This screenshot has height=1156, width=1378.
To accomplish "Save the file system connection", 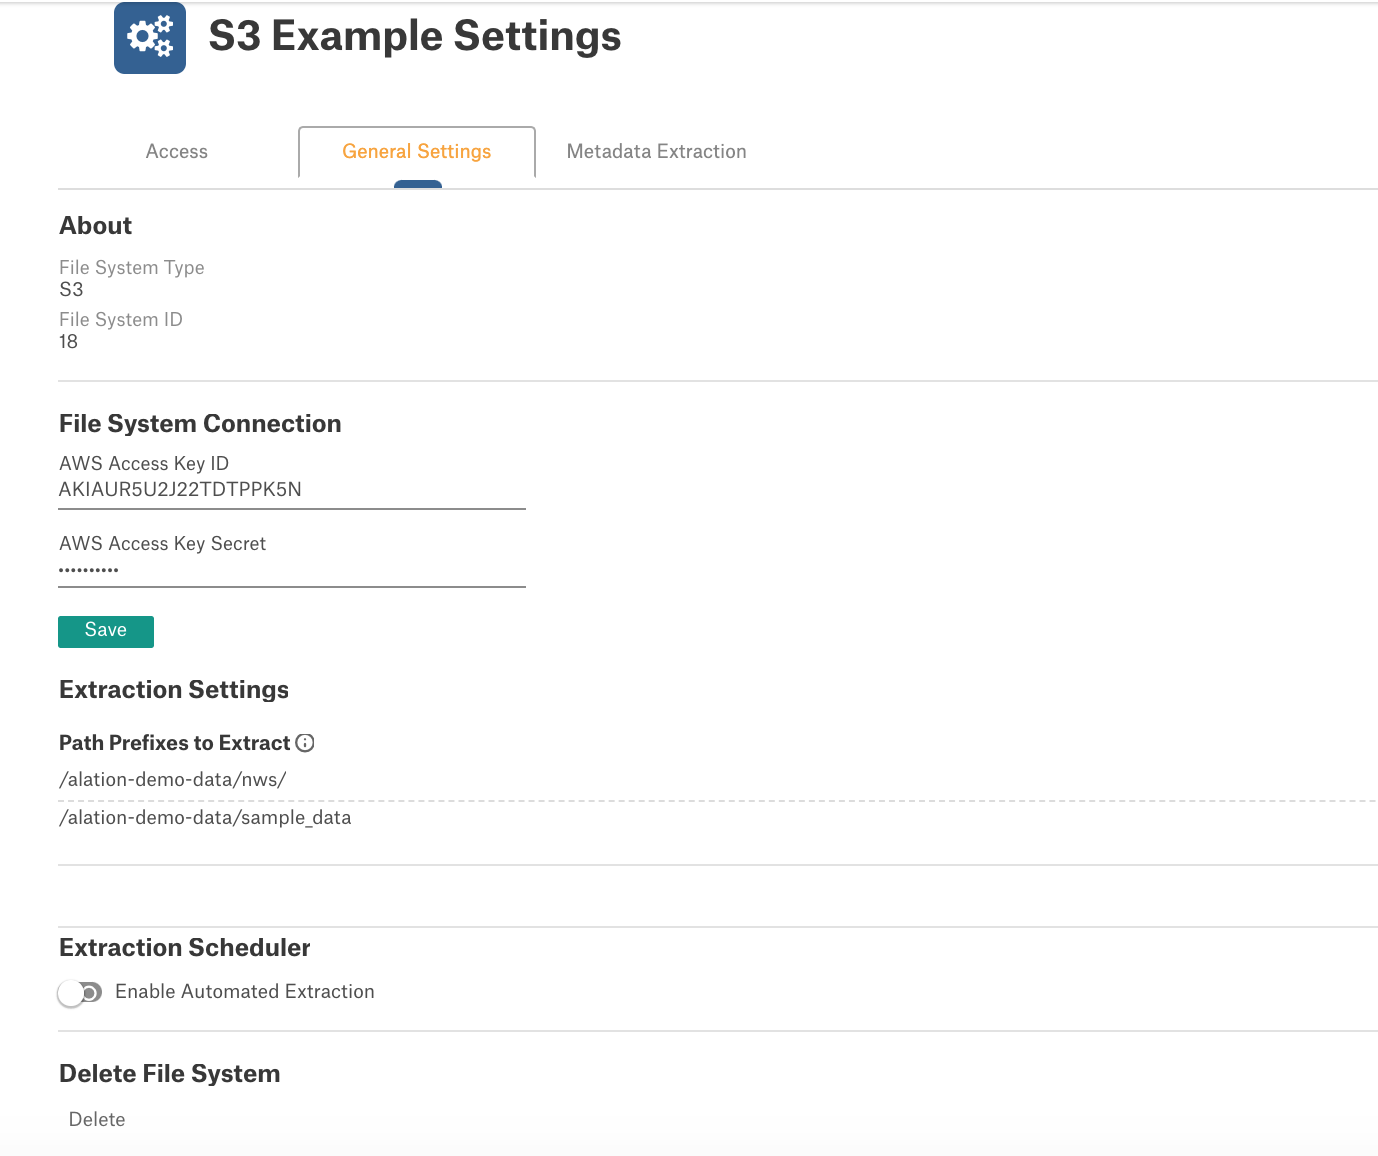I will pyautogui.click(x=106, y=631).
